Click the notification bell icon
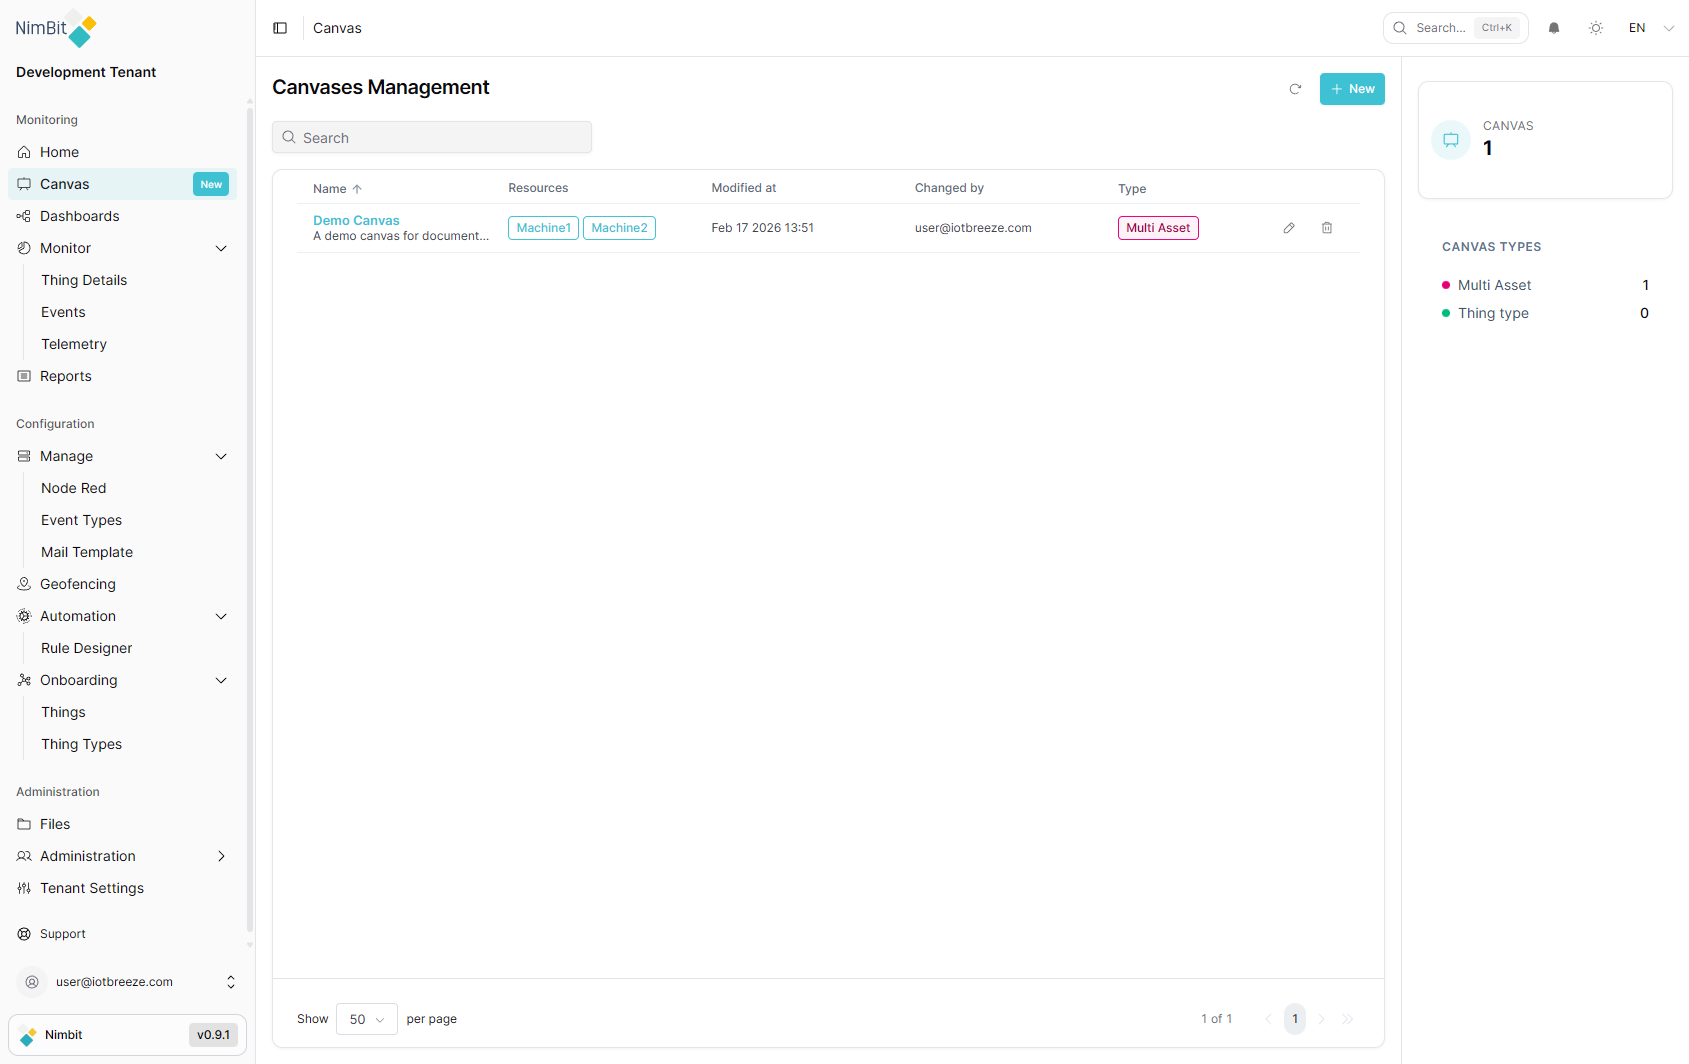The width and height of the screenshot is (1689, 1064). click(1554, 27)
